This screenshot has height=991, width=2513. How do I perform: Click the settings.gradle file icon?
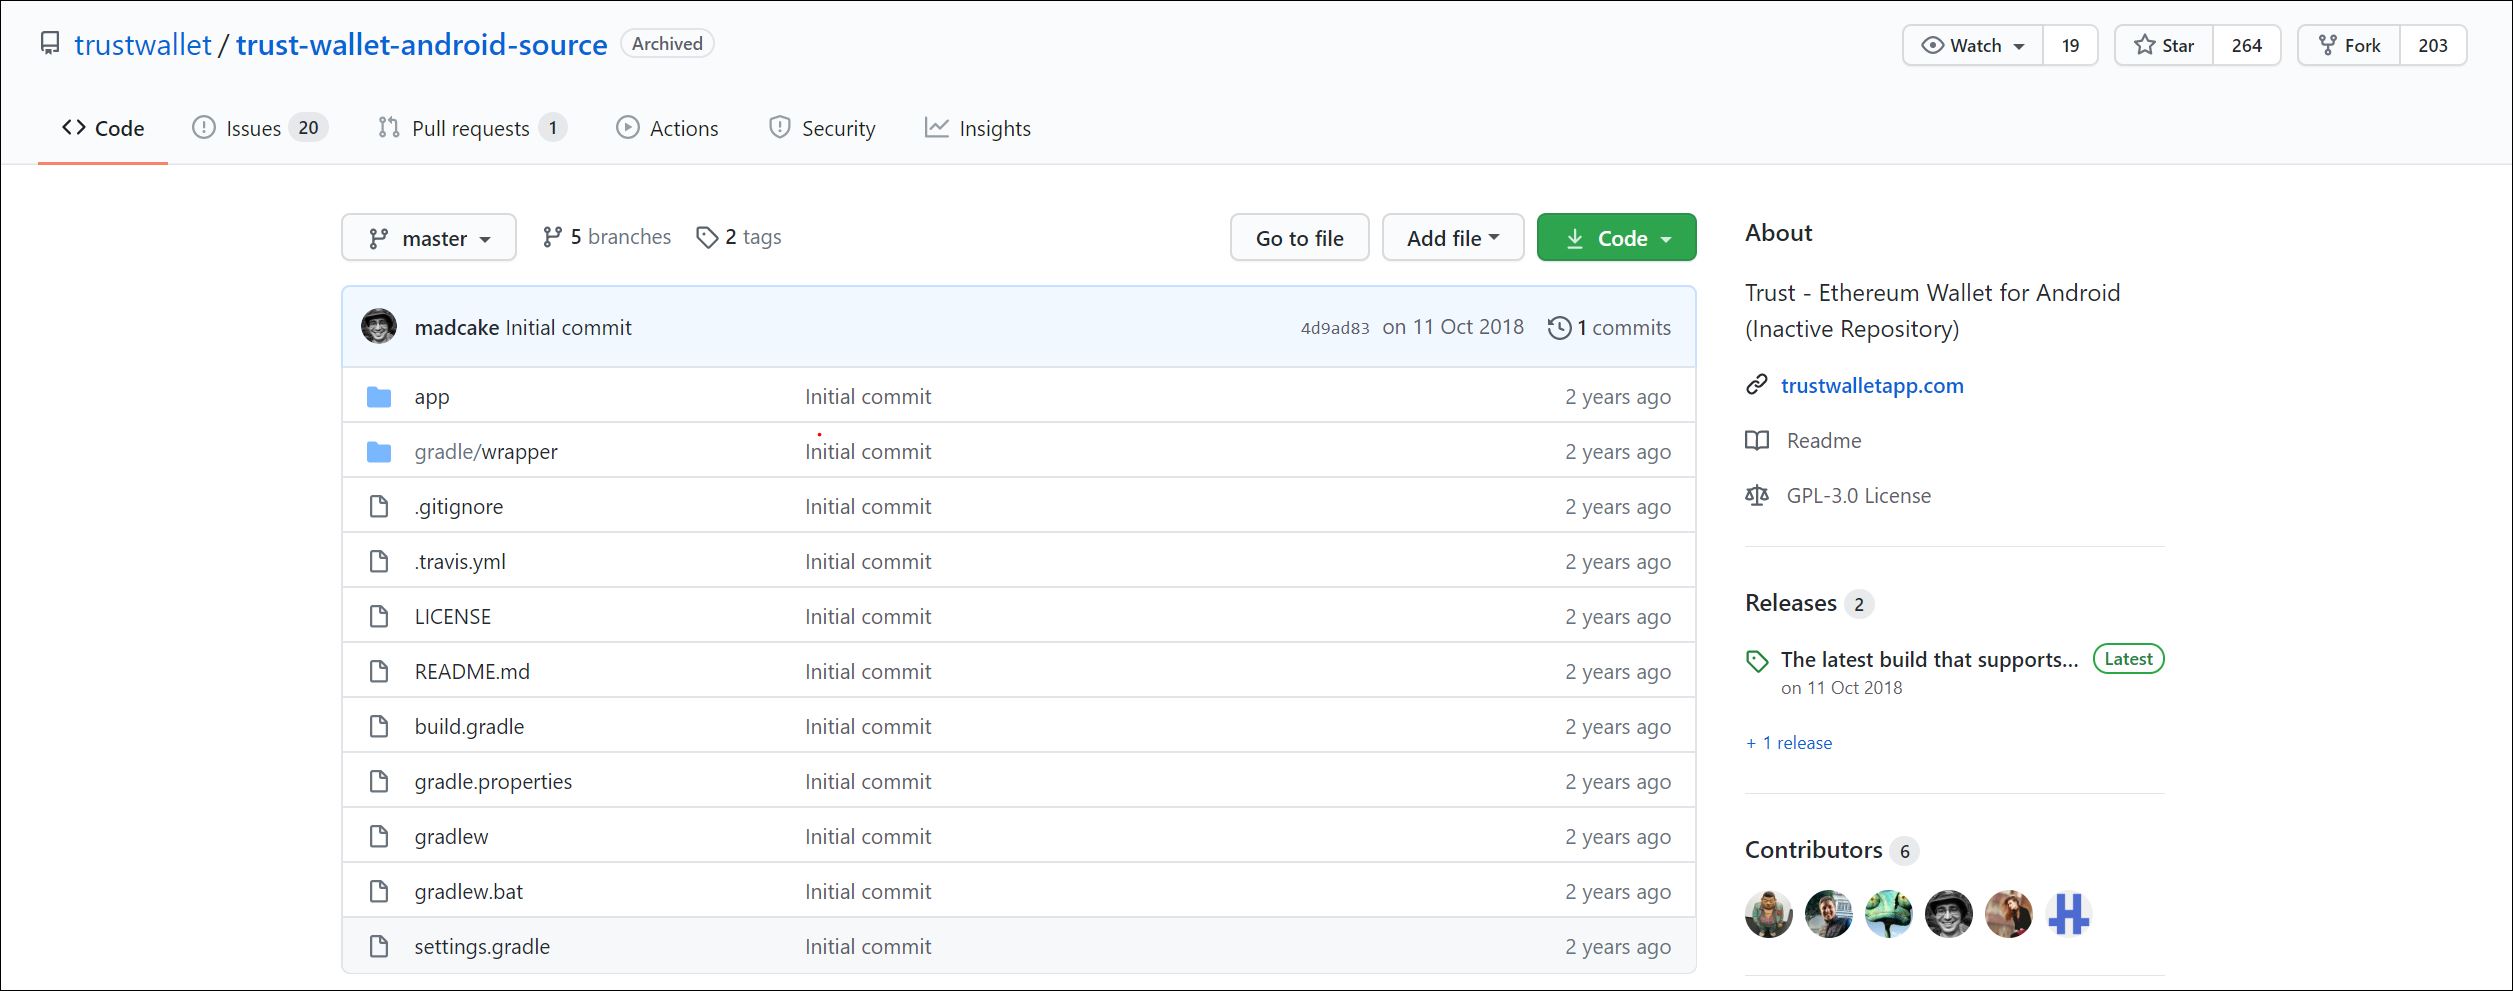click(379, 947)
